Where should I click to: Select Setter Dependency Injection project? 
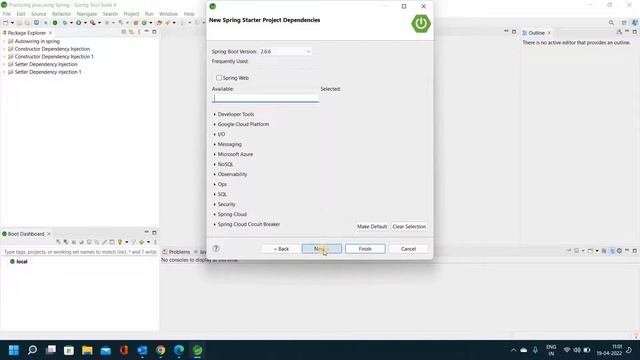coord(46,64)
